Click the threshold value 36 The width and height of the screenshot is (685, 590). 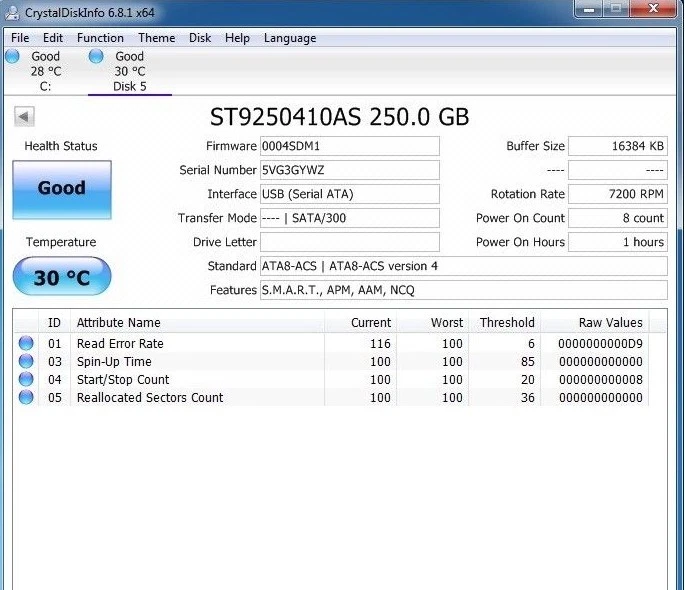point(528,397)
